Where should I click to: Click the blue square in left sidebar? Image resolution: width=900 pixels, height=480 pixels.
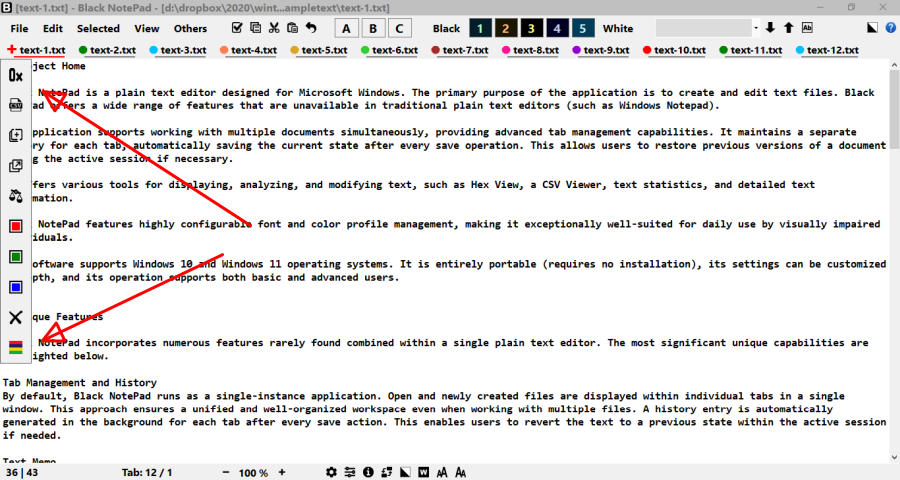[15, 287]
